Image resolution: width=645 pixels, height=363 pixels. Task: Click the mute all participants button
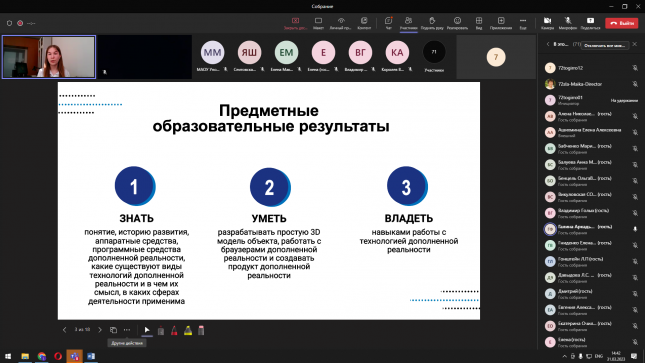click(x=605, y=45)
